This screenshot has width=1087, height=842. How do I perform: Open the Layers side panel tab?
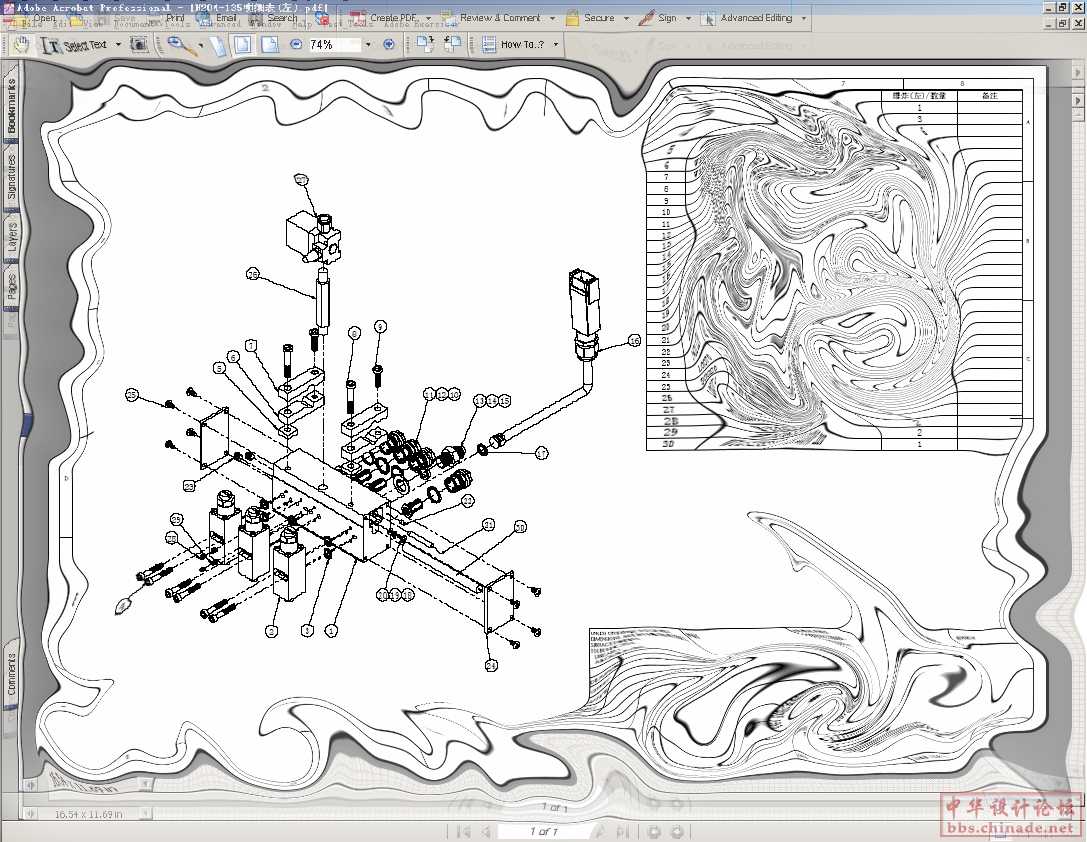click(12, 238)
